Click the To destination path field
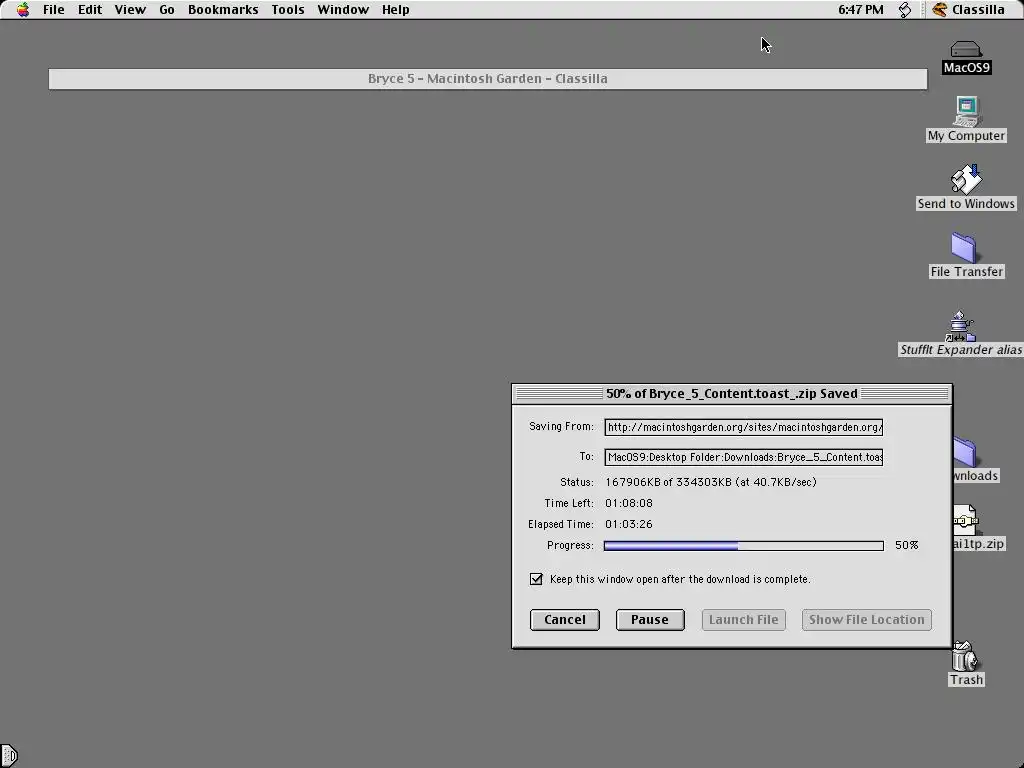Image resolution: width=1024 pixels, height=768 pixels. 743,457
